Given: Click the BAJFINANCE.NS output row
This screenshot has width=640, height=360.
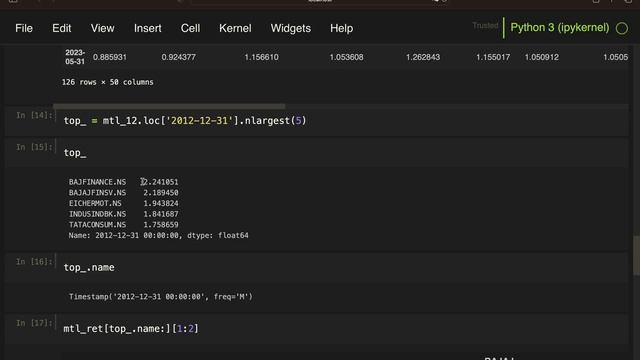Looking at the screenshot, I should pos(123,182).
